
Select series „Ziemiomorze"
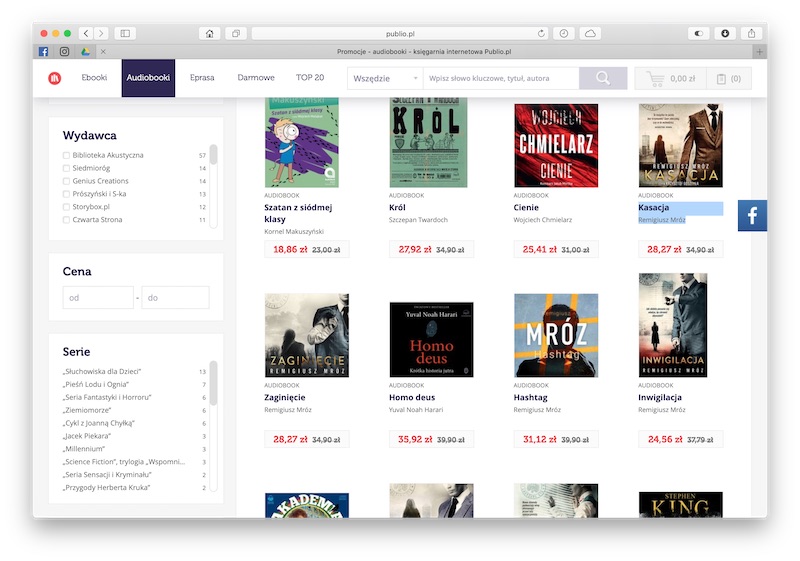coord(87,410)
